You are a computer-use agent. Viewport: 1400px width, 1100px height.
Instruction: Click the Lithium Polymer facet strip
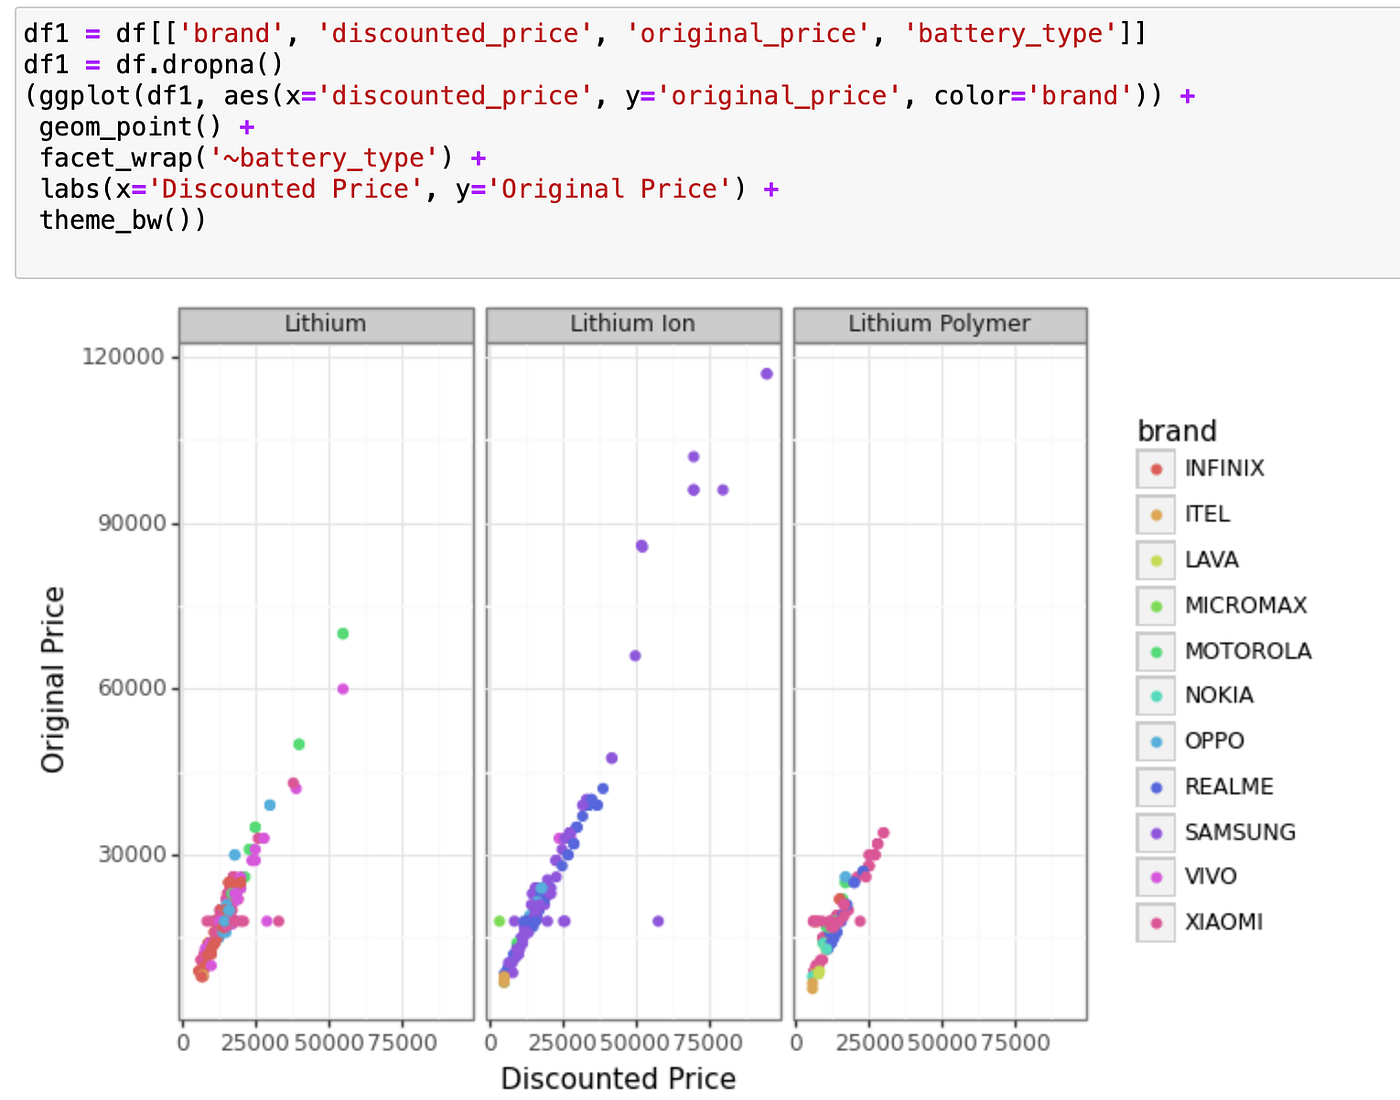click(x=939, y=324)
